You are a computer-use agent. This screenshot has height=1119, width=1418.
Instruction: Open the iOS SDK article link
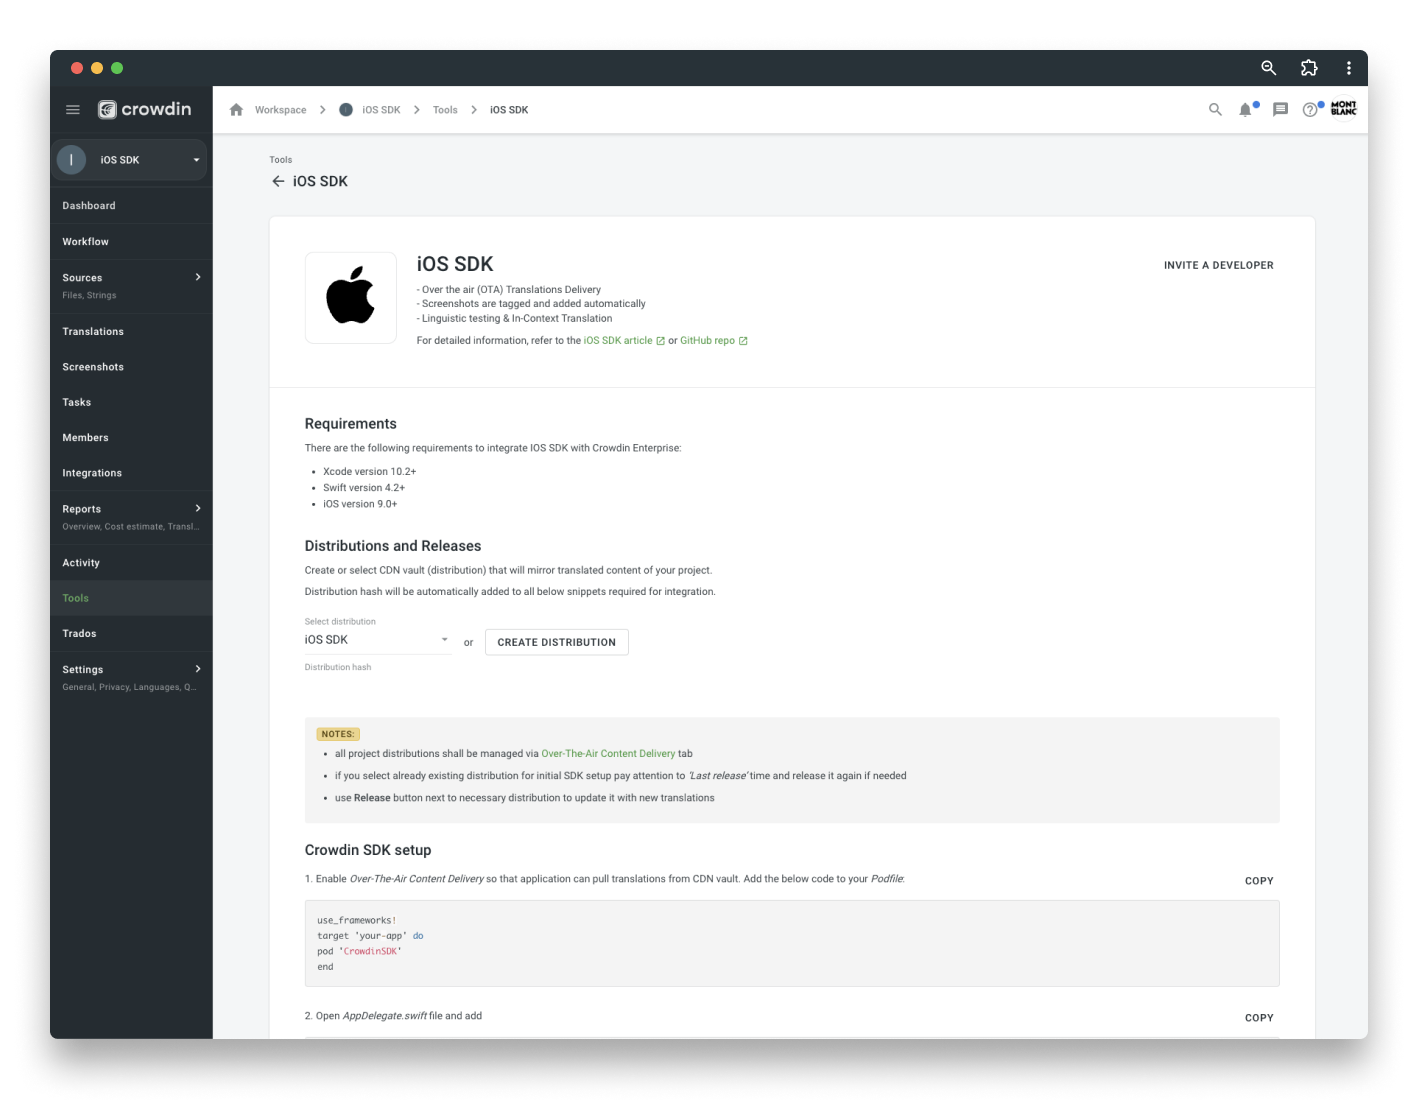624,341
